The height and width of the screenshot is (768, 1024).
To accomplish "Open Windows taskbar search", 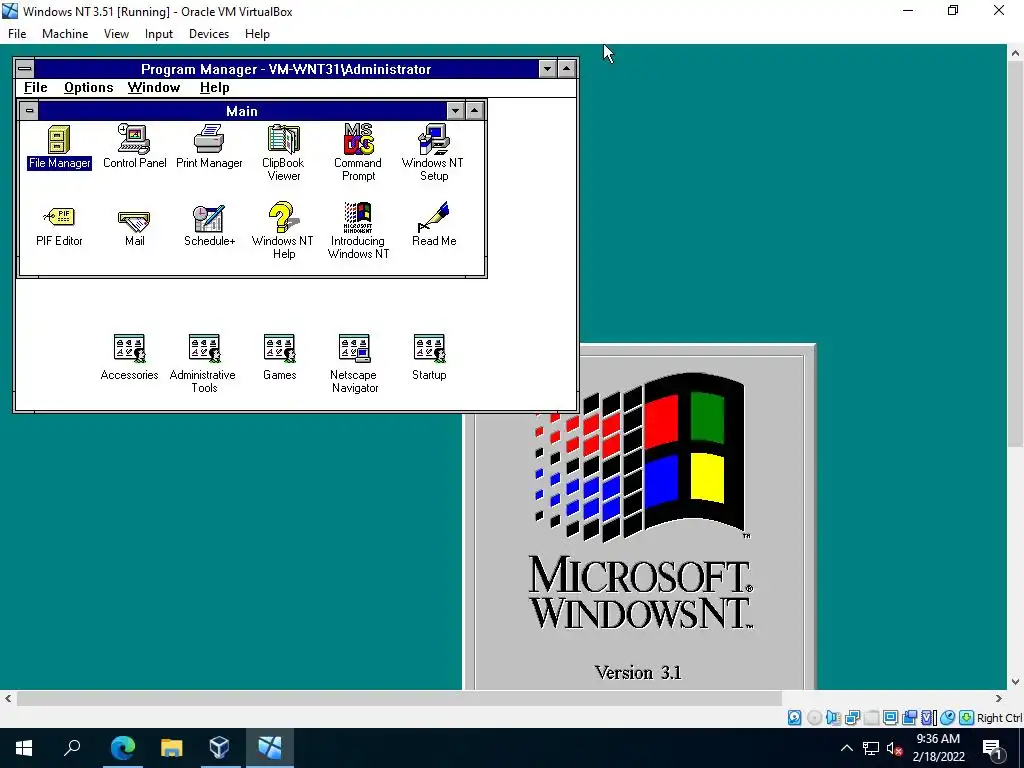I will coord(72,748).
